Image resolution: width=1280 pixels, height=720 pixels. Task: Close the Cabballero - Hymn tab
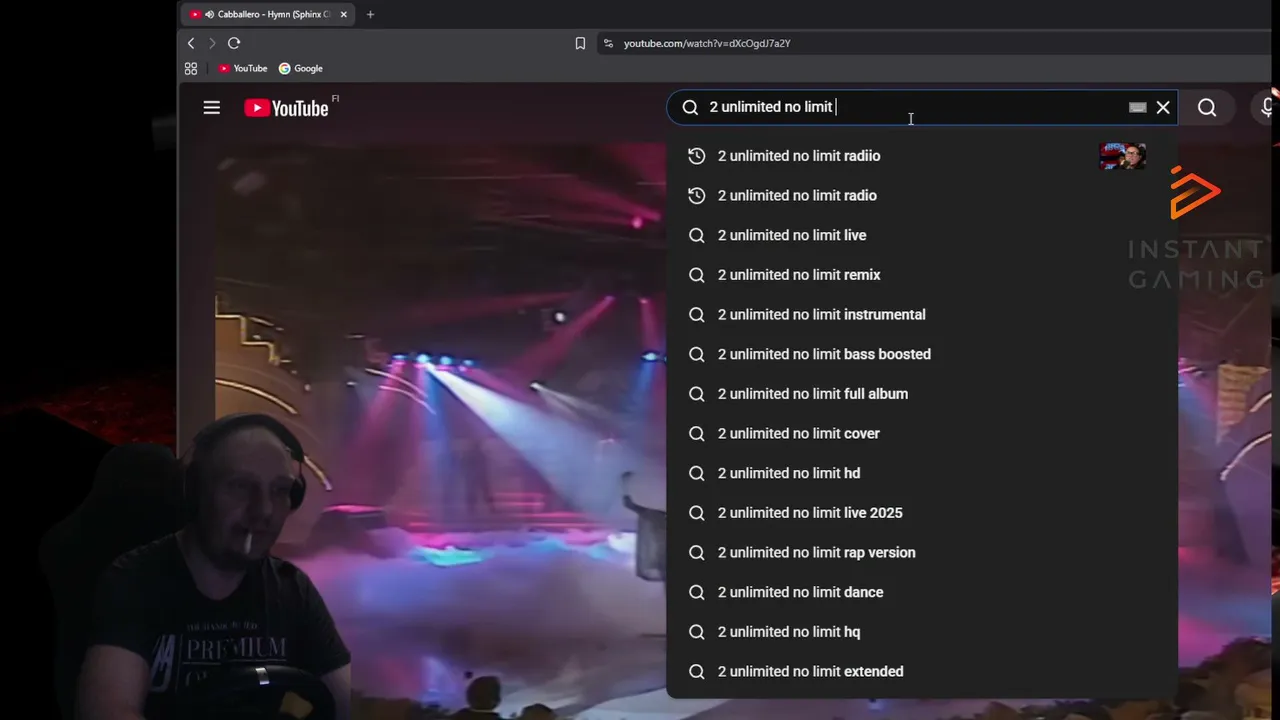344,15
